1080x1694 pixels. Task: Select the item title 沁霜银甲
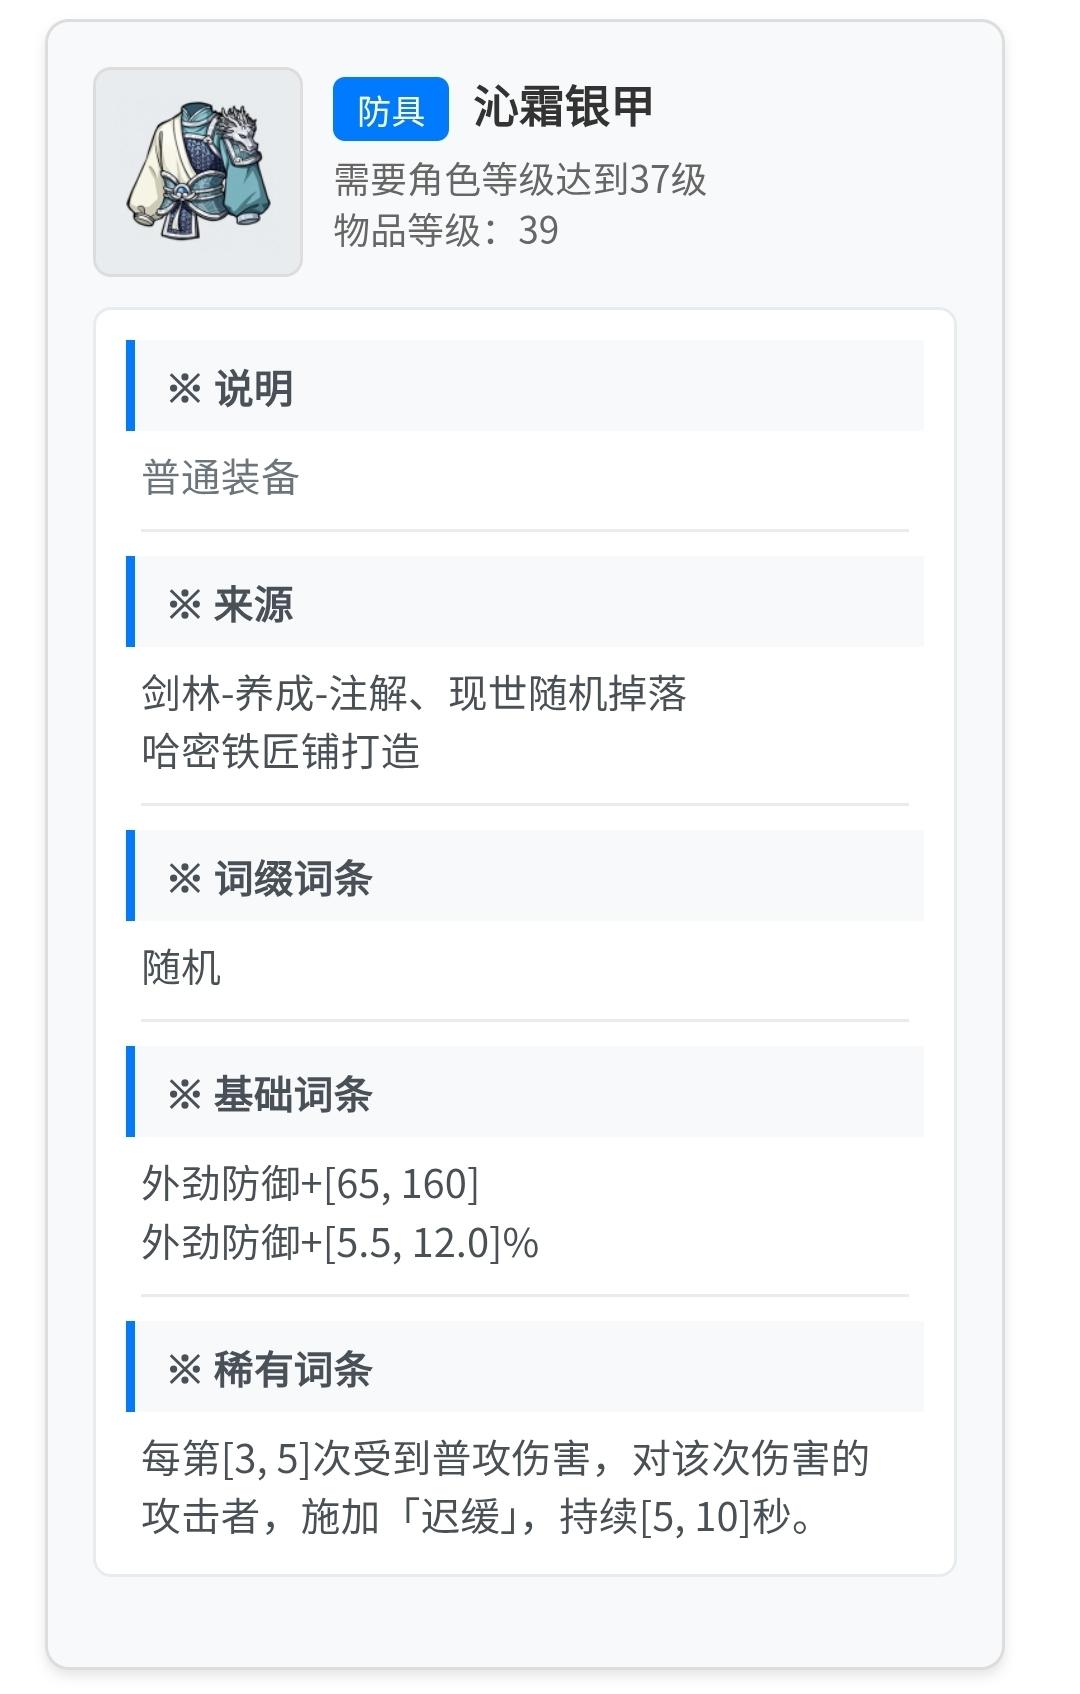click(563, 108)
